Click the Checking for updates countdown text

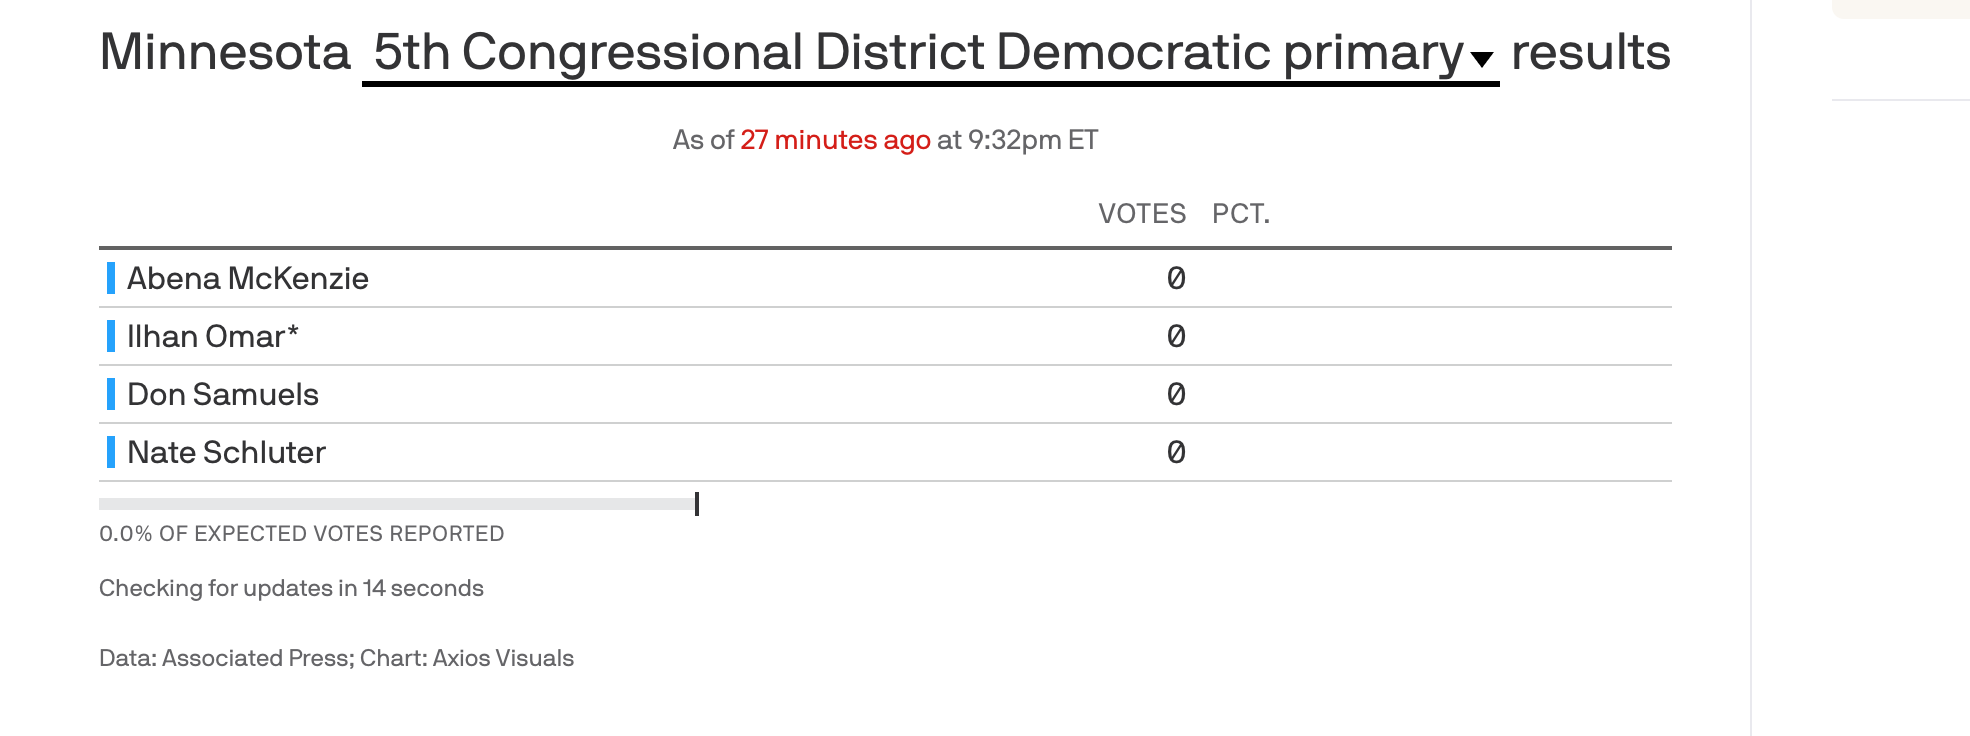(x=291, y=588)
